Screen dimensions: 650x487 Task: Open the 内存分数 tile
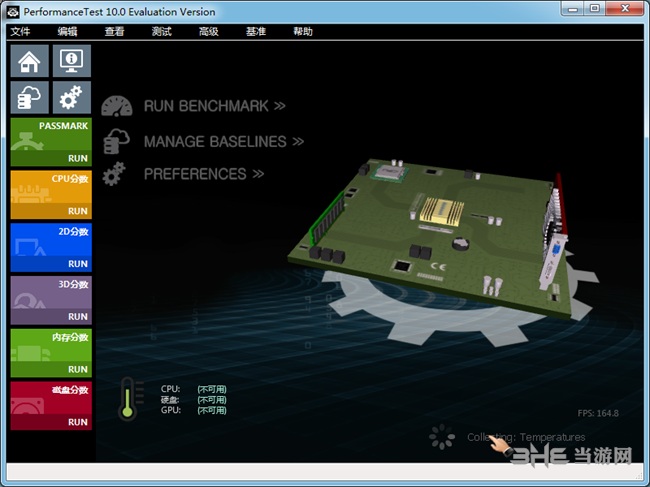[51, 346]
